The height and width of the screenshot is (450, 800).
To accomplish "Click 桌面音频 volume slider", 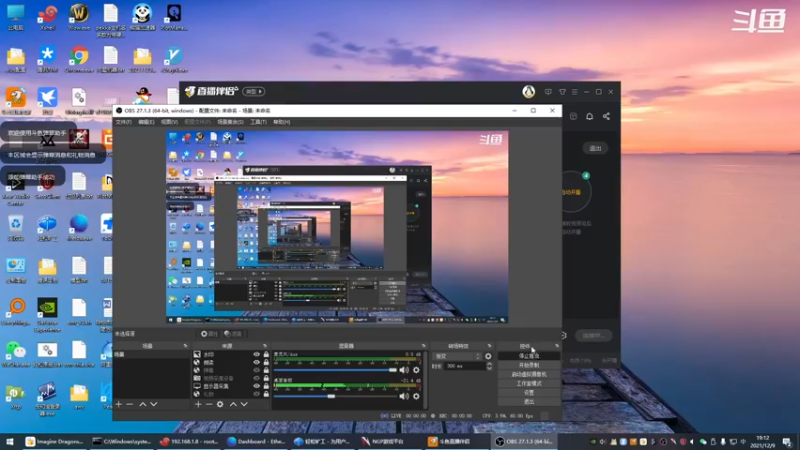I will tap(335, 396).
